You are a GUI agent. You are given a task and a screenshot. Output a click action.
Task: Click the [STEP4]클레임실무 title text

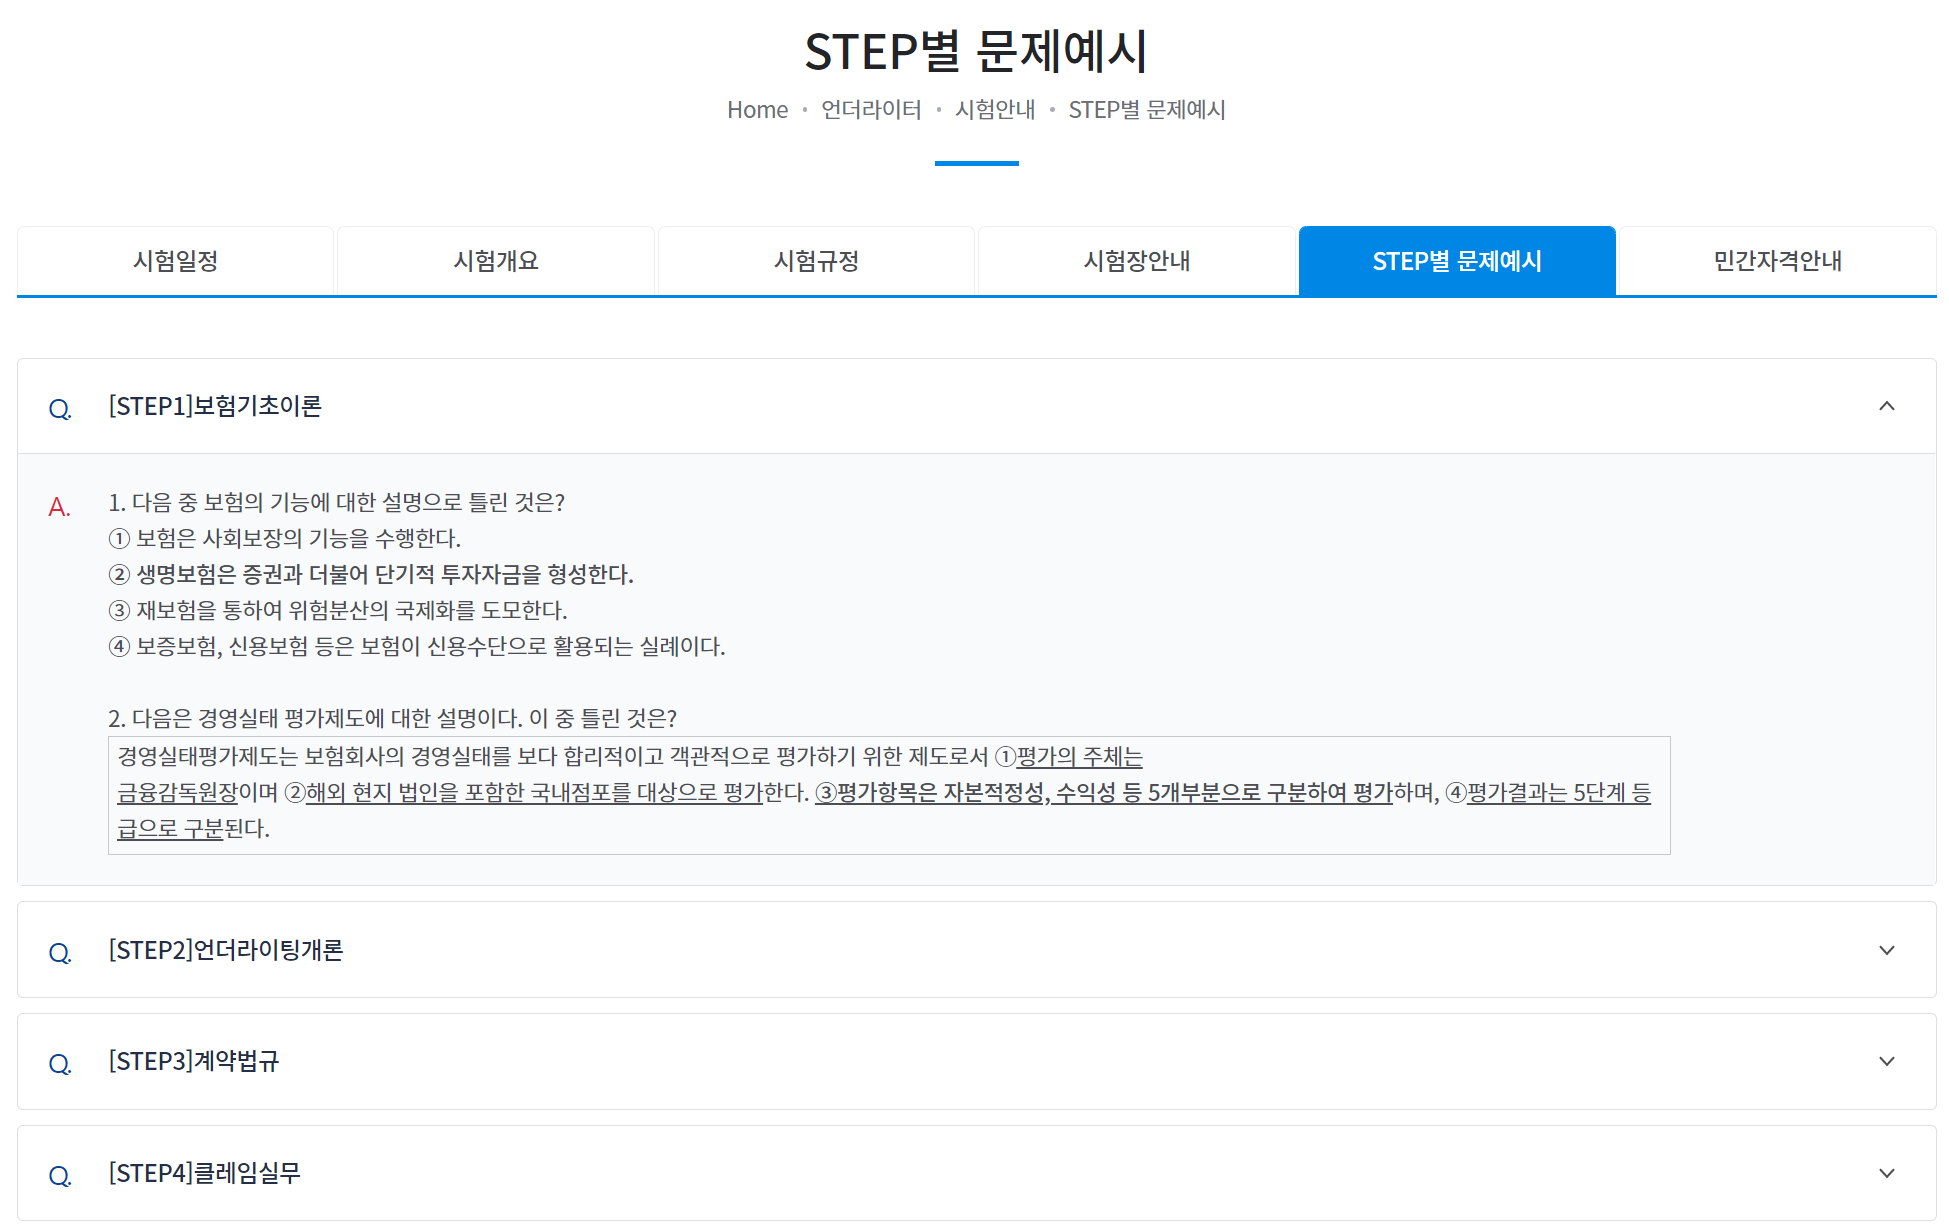(x=204, y=1173)
